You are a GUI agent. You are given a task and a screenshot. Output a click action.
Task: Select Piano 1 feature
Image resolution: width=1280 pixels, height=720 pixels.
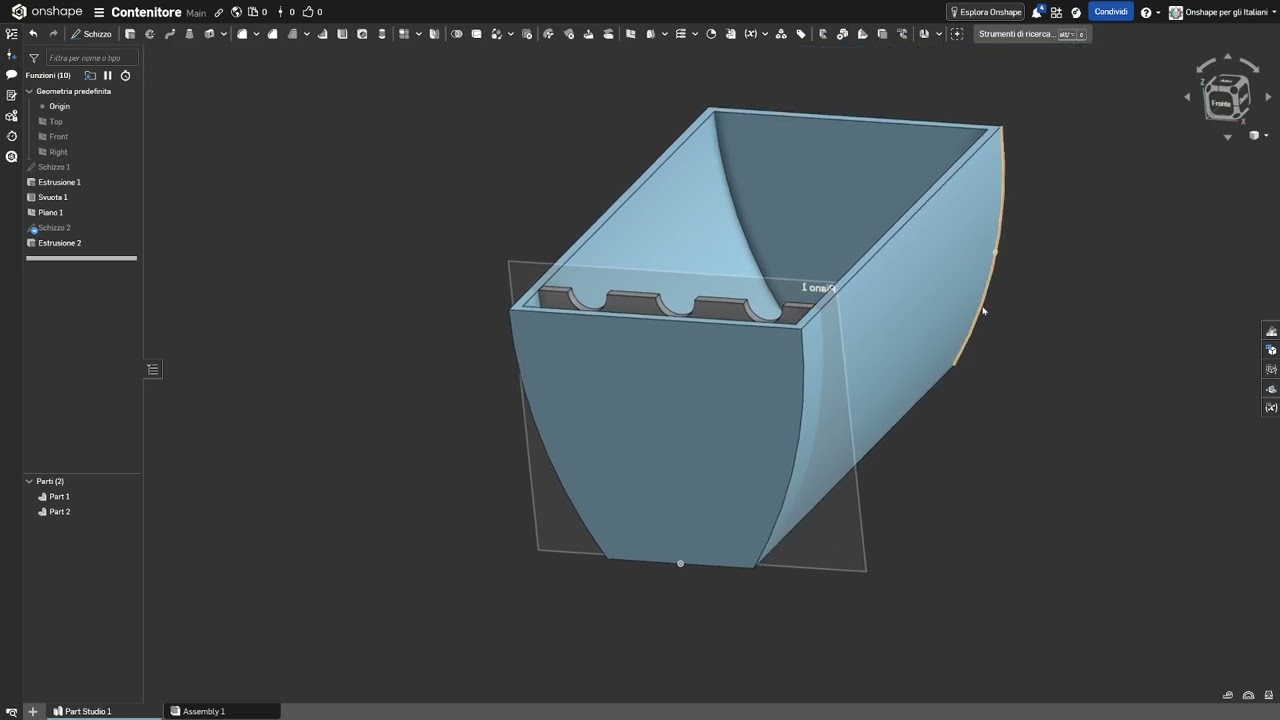click(50, 212)
